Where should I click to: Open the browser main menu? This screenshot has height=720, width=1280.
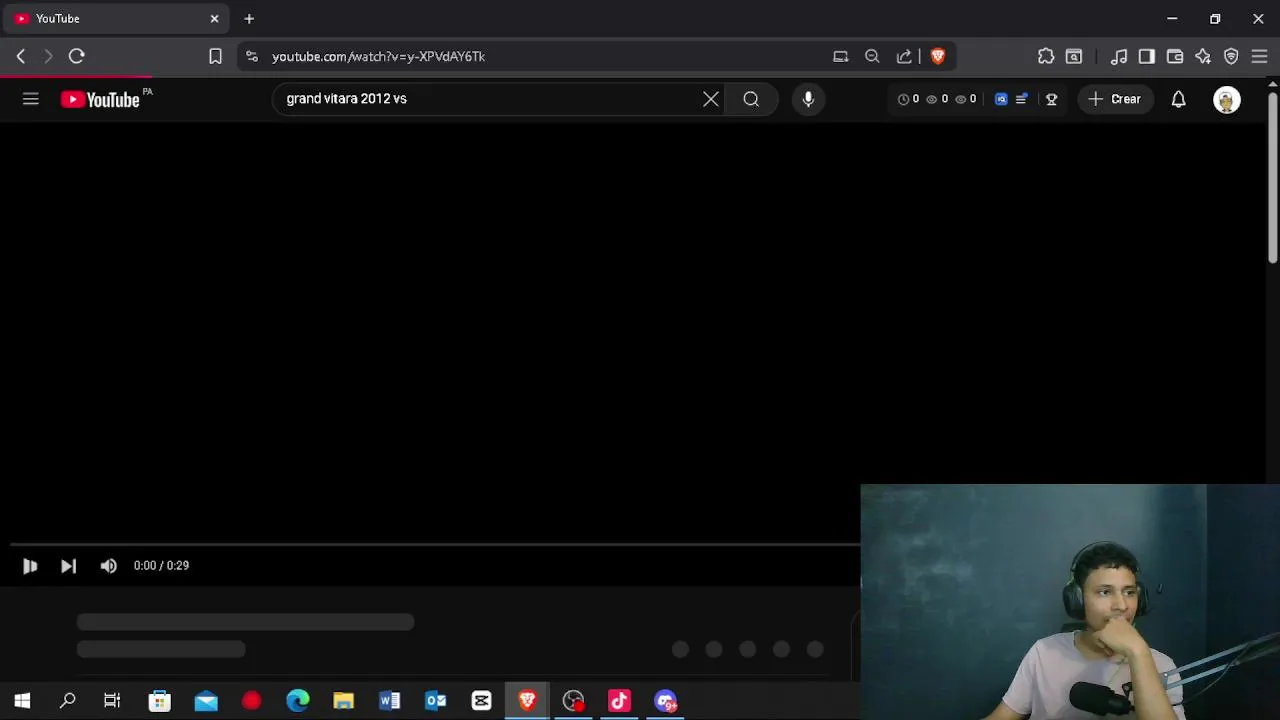tap(1259, 57)
